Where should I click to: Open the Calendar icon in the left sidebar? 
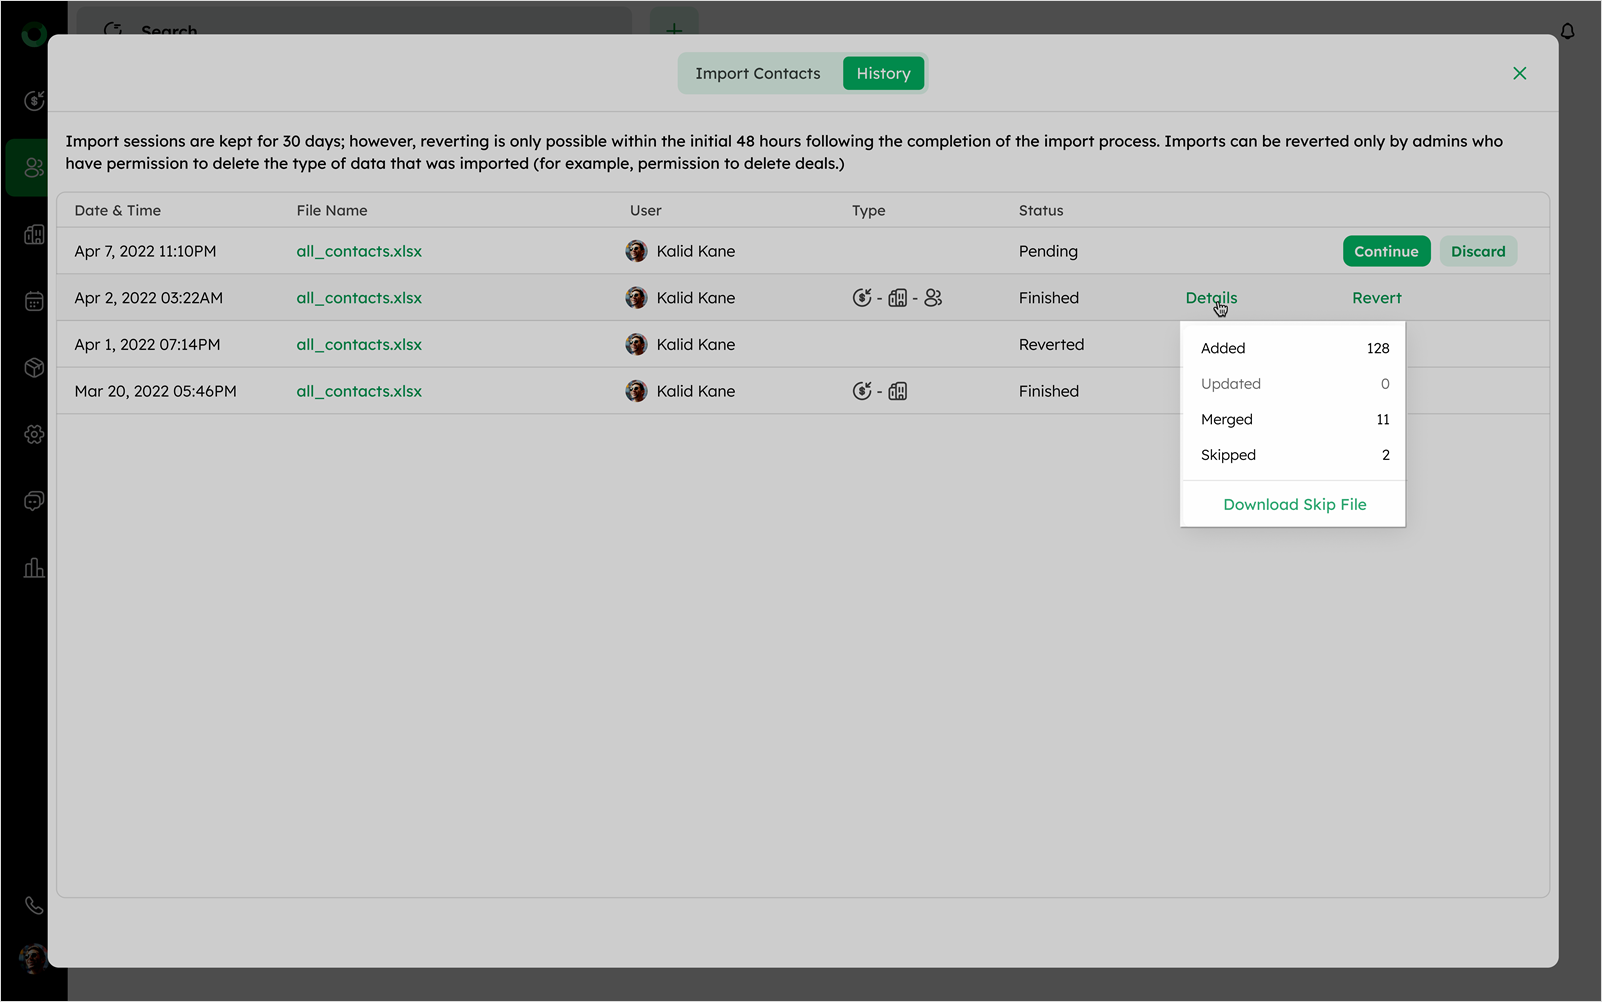tap(34, 301)
